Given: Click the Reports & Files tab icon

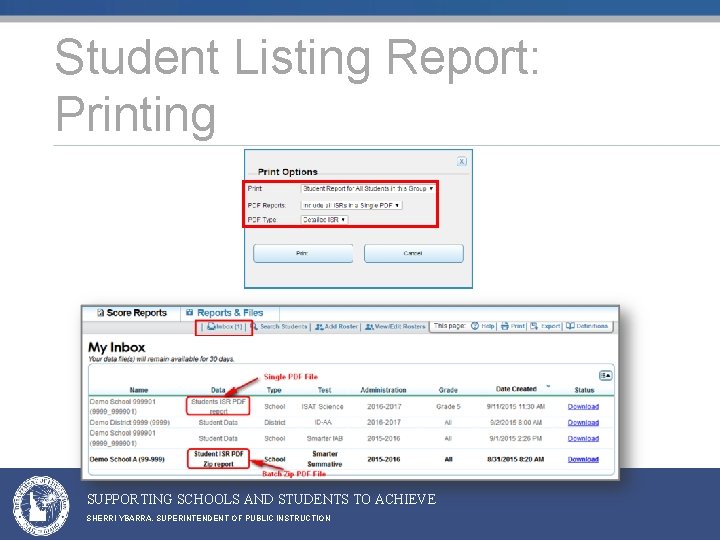Looking at the screenshot, I should pyautogui.click(x=189, y=313).
